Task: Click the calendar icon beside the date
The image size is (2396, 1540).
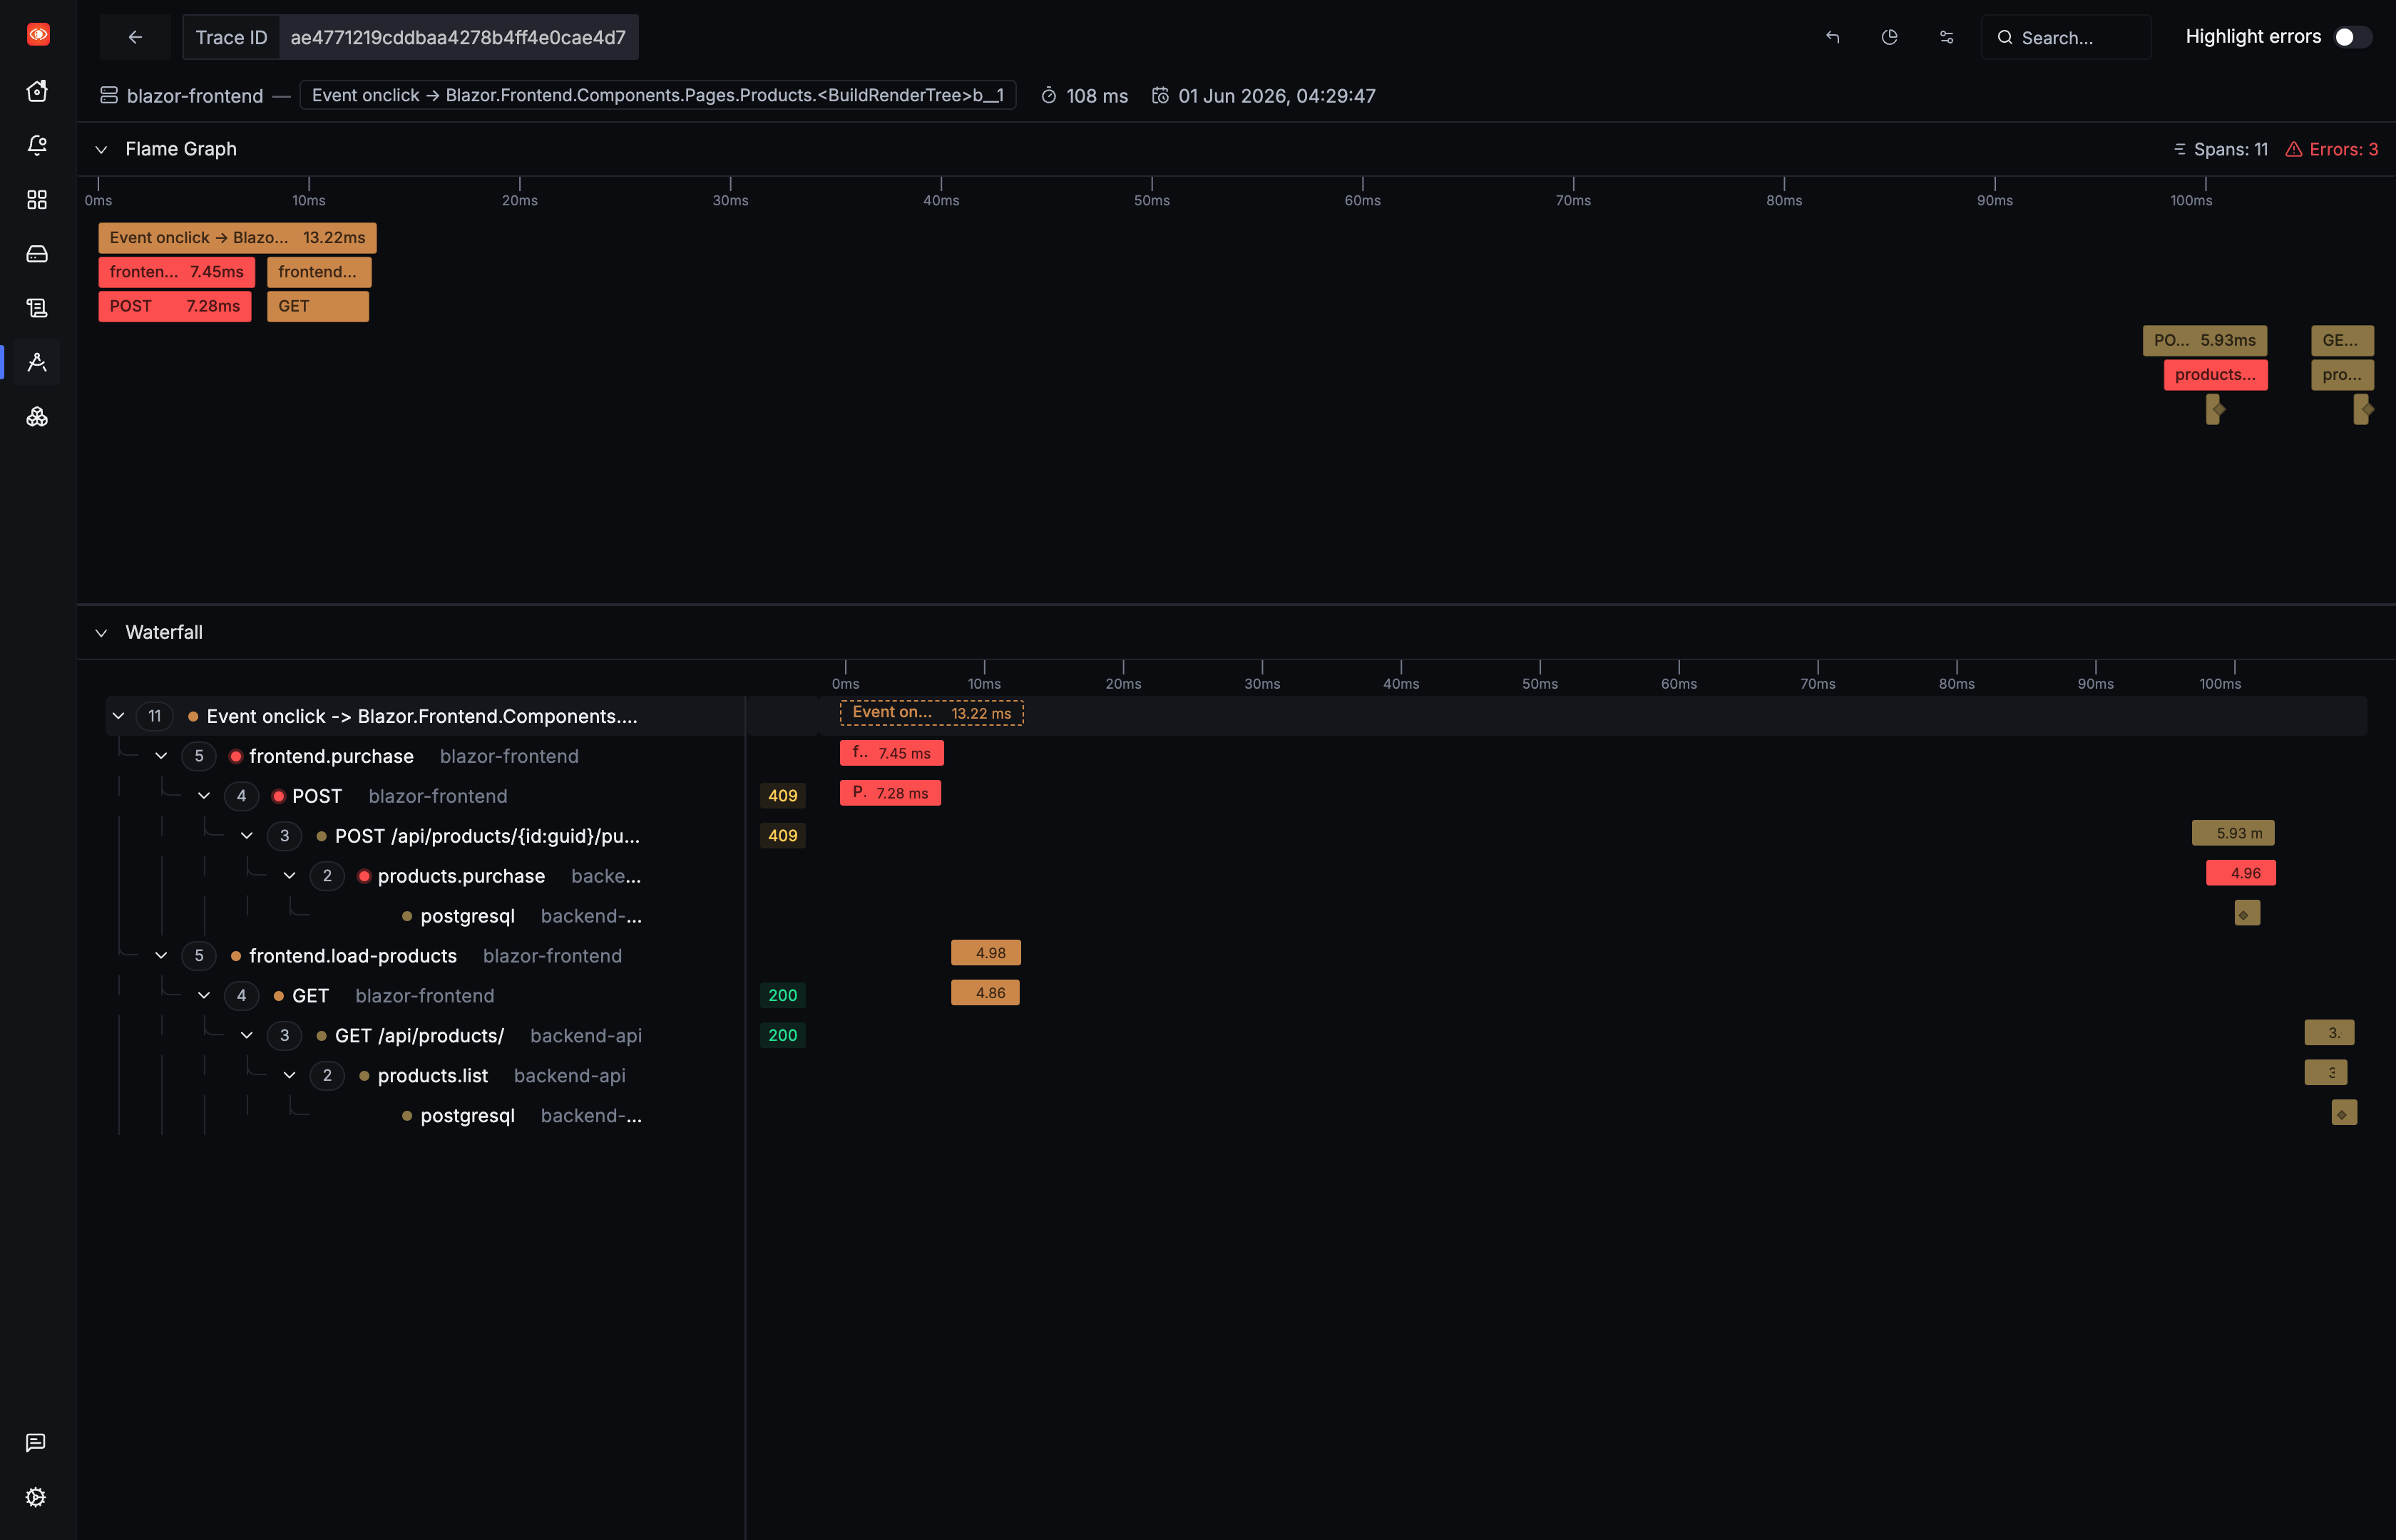Action: tap(1160, 96)
